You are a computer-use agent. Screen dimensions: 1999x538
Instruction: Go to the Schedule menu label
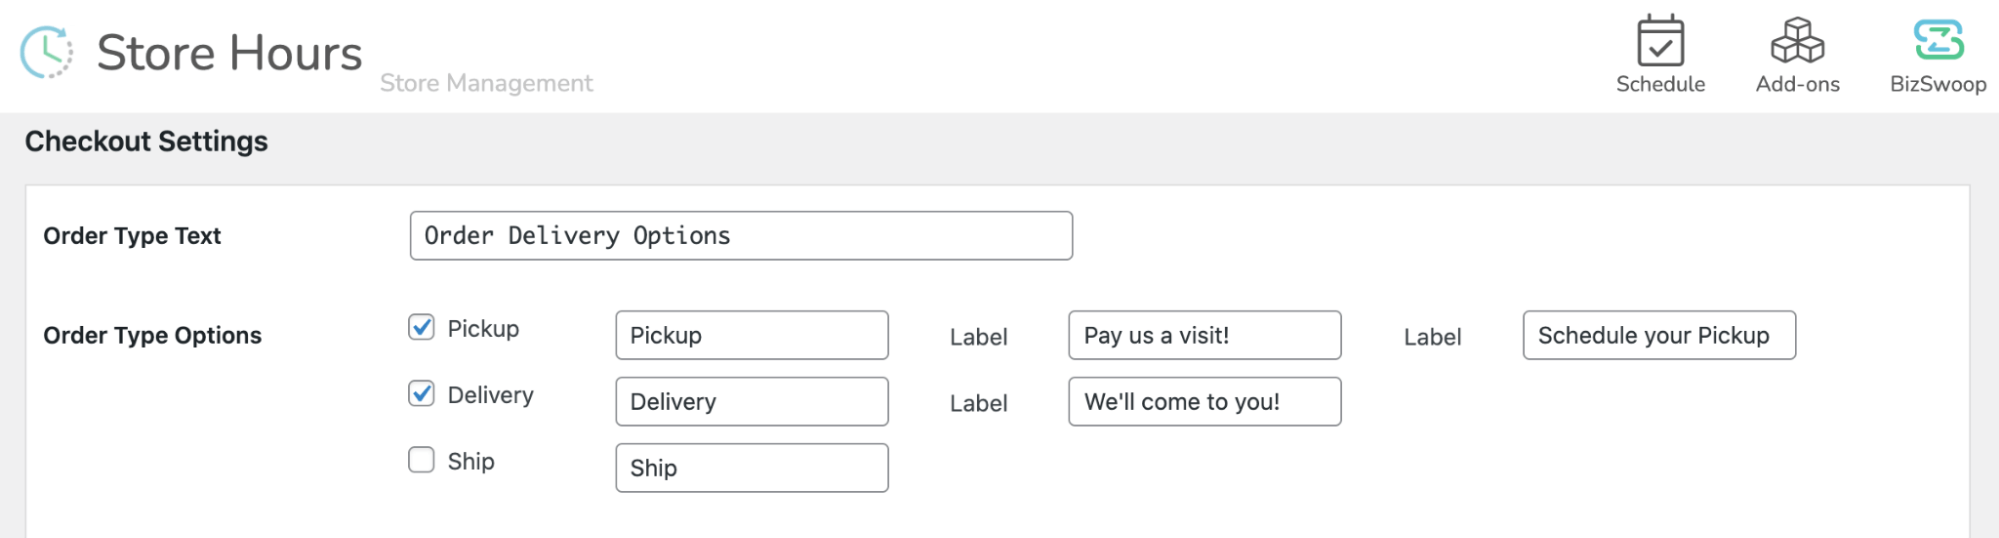(x=1660, y=84)
